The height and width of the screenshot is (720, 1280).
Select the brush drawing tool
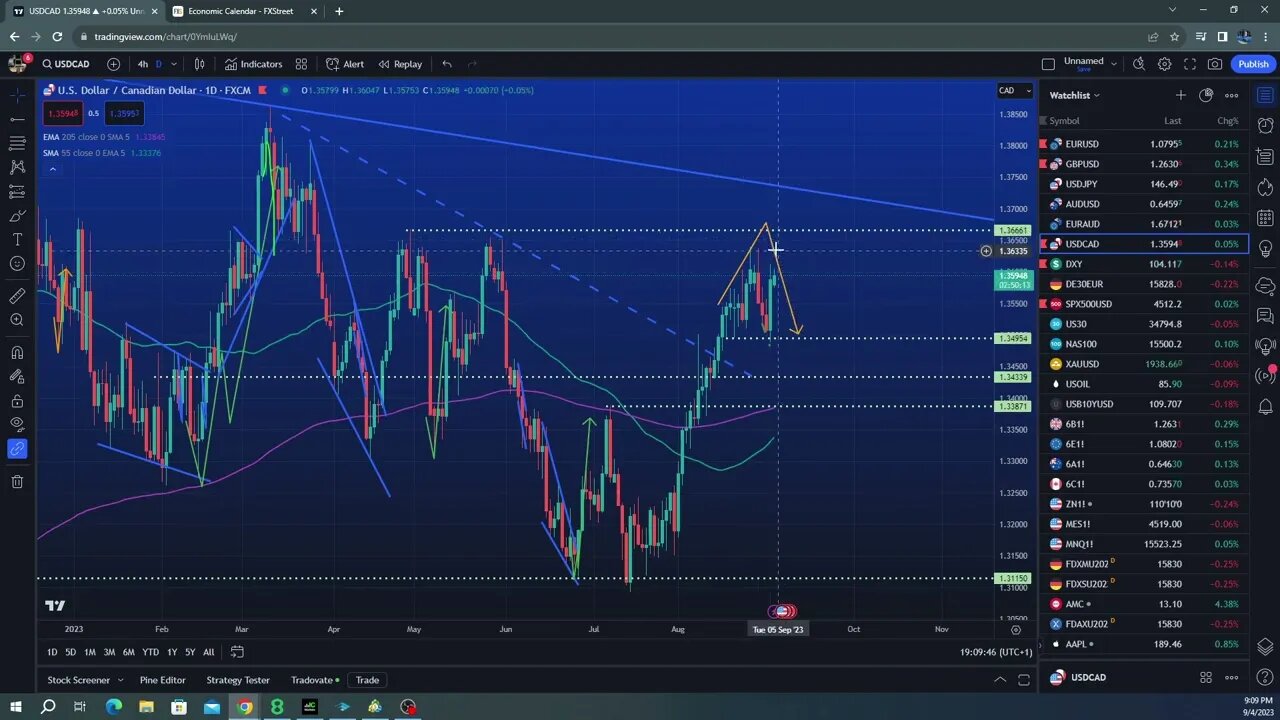point(17,215)
